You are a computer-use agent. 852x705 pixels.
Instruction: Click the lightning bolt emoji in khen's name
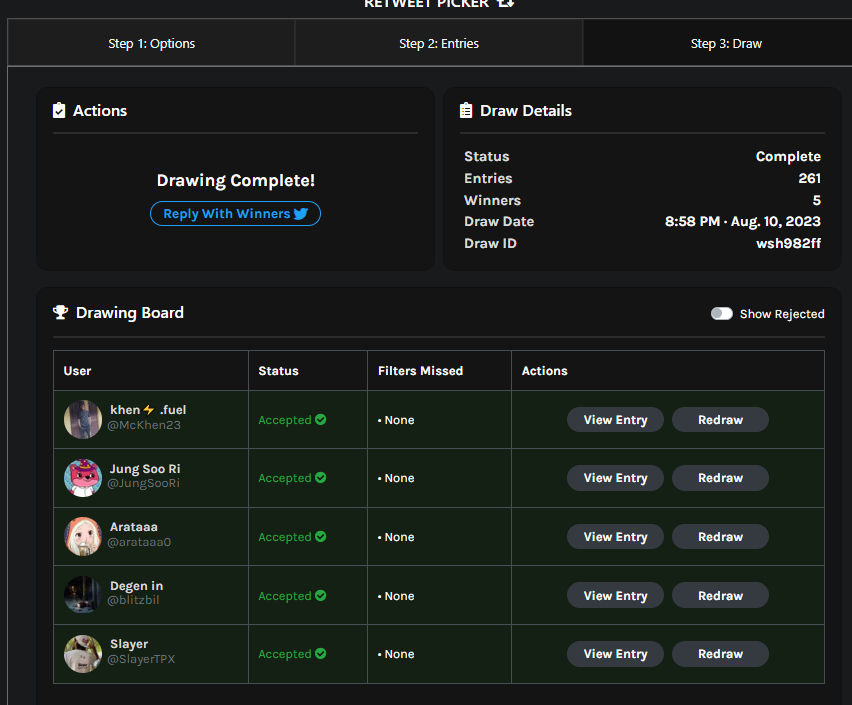coord(148,410)
